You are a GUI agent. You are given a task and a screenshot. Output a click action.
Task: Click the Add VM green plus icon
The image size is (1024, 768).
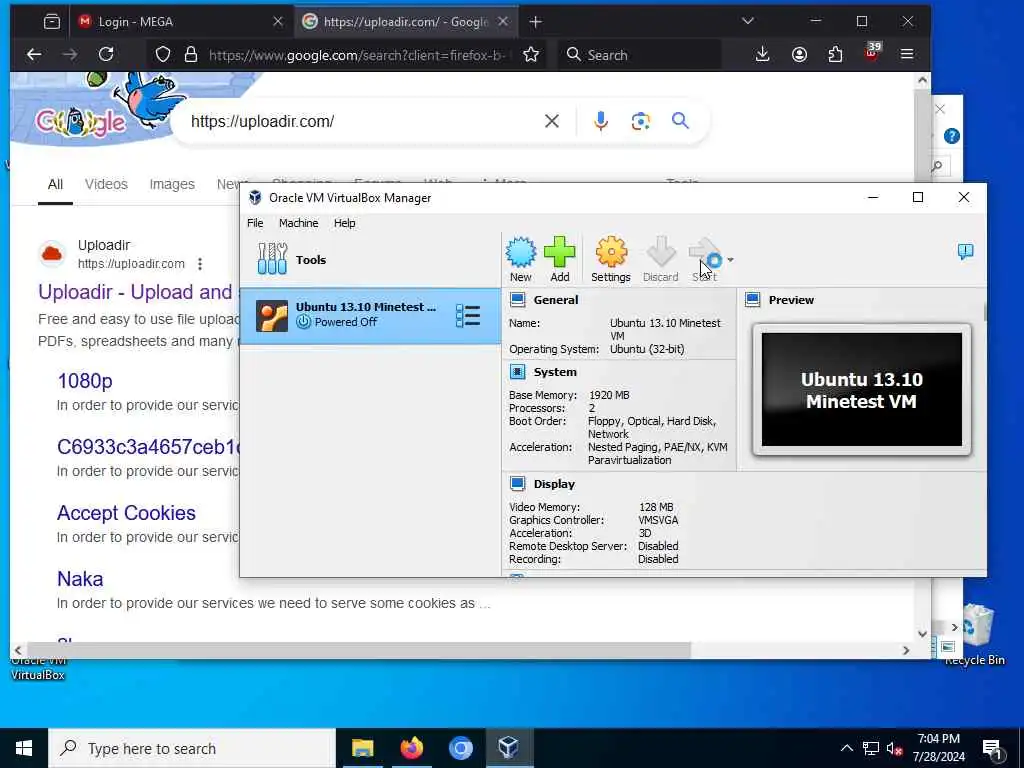click(560, 259)
